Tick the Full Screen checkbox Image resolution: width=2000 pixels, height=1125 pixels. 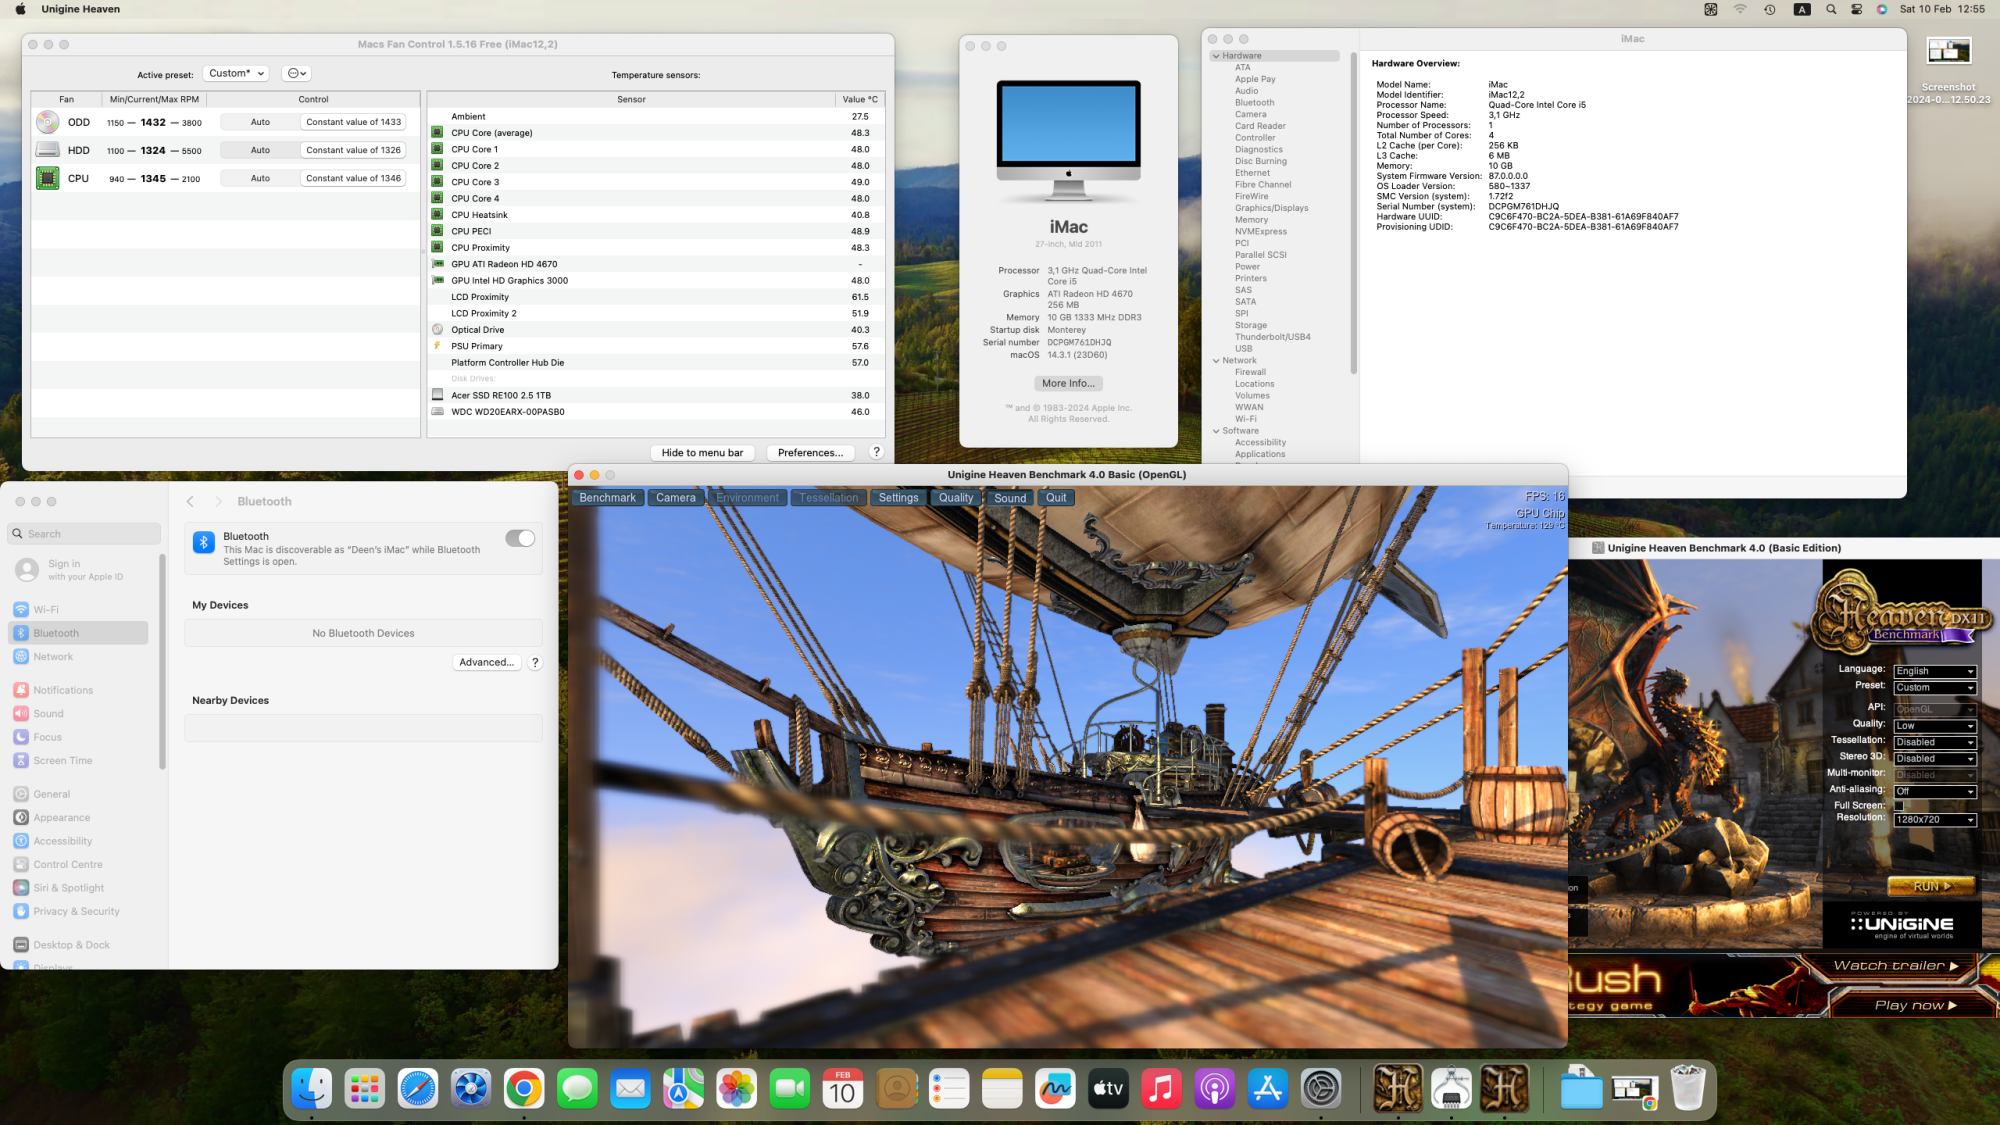click(1899, 805)
